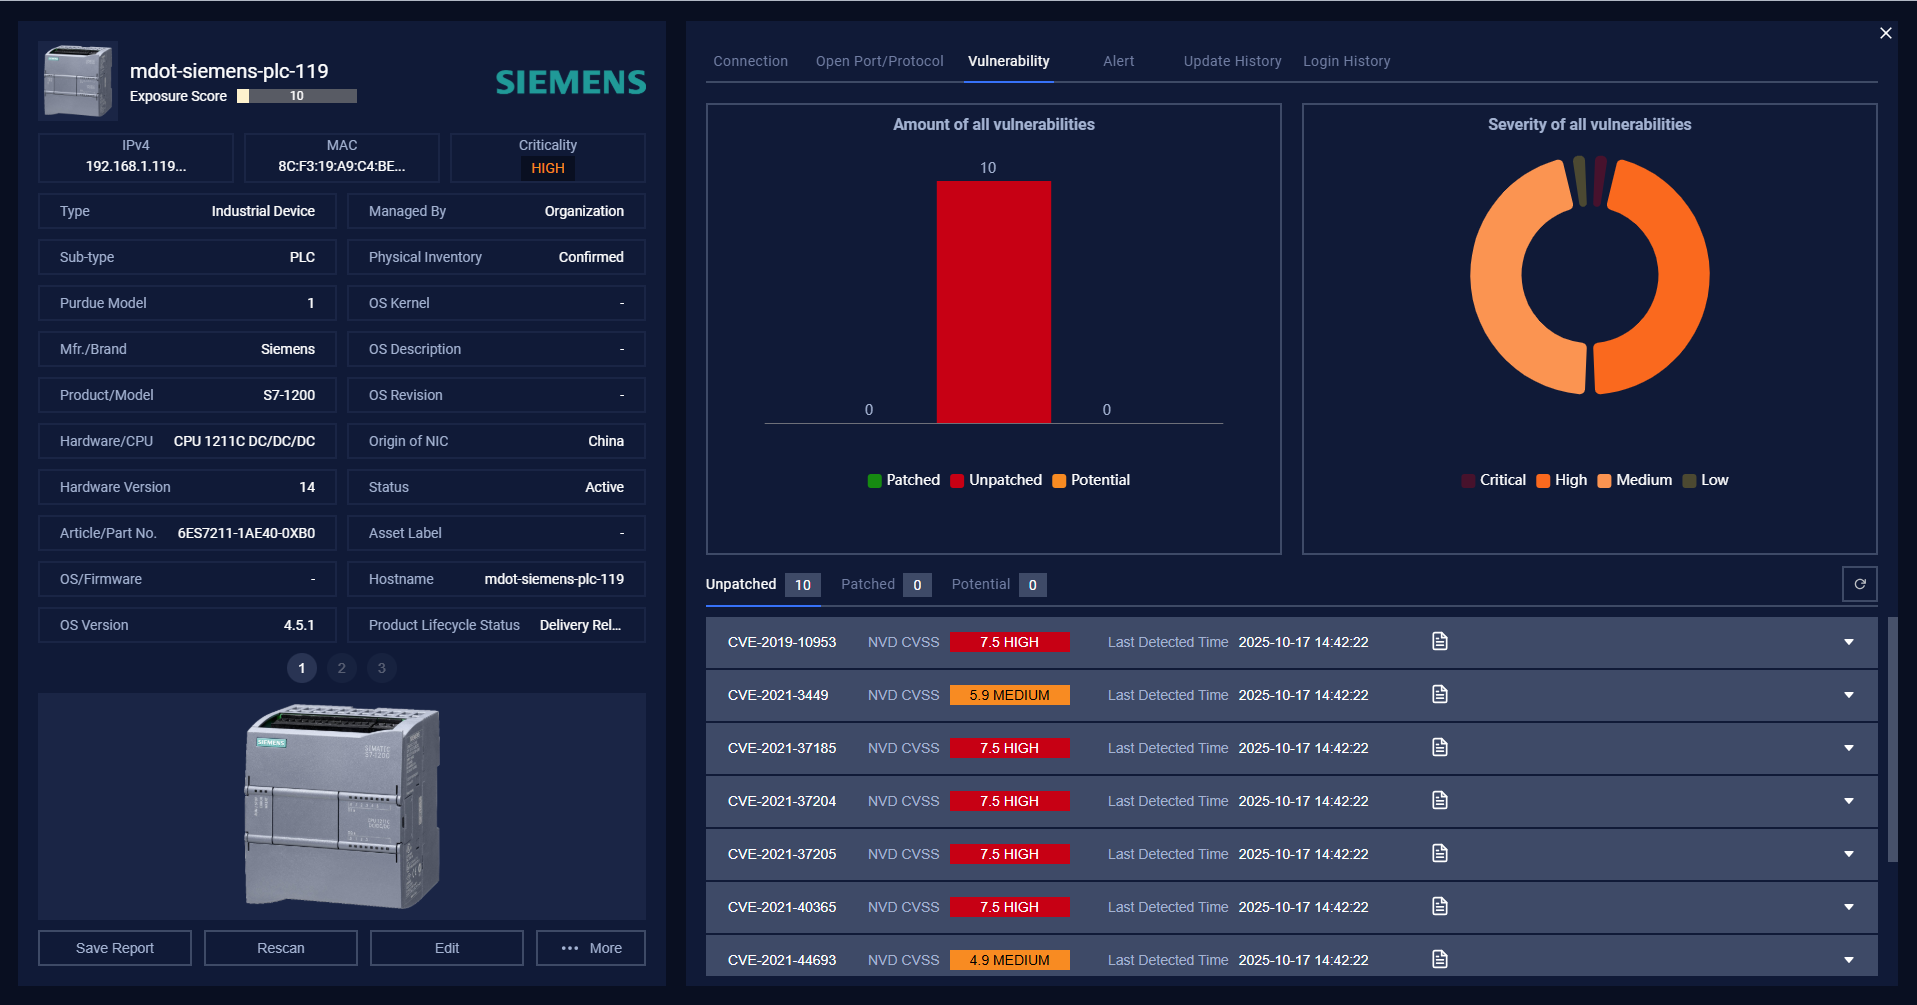Expand the CVE-2021-37205 row arrow
The height and width of the screenshot is (1005, 1917).
coord(1848,854)
